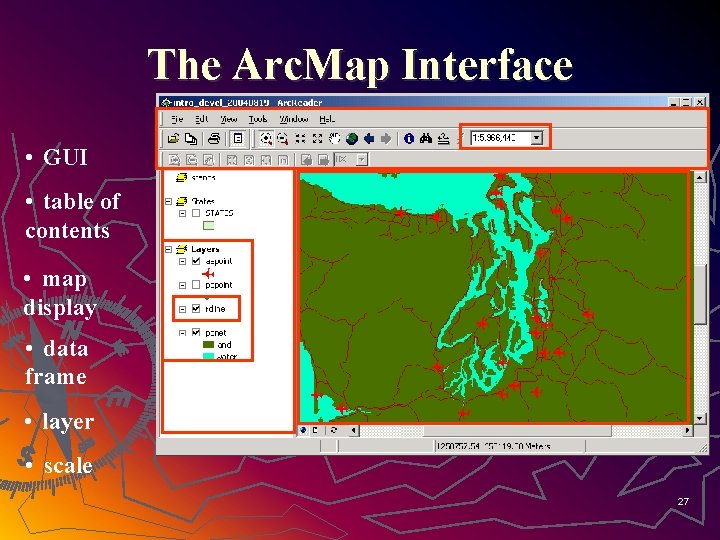Collapse the STATES layer legend

[x=182, y=213]
